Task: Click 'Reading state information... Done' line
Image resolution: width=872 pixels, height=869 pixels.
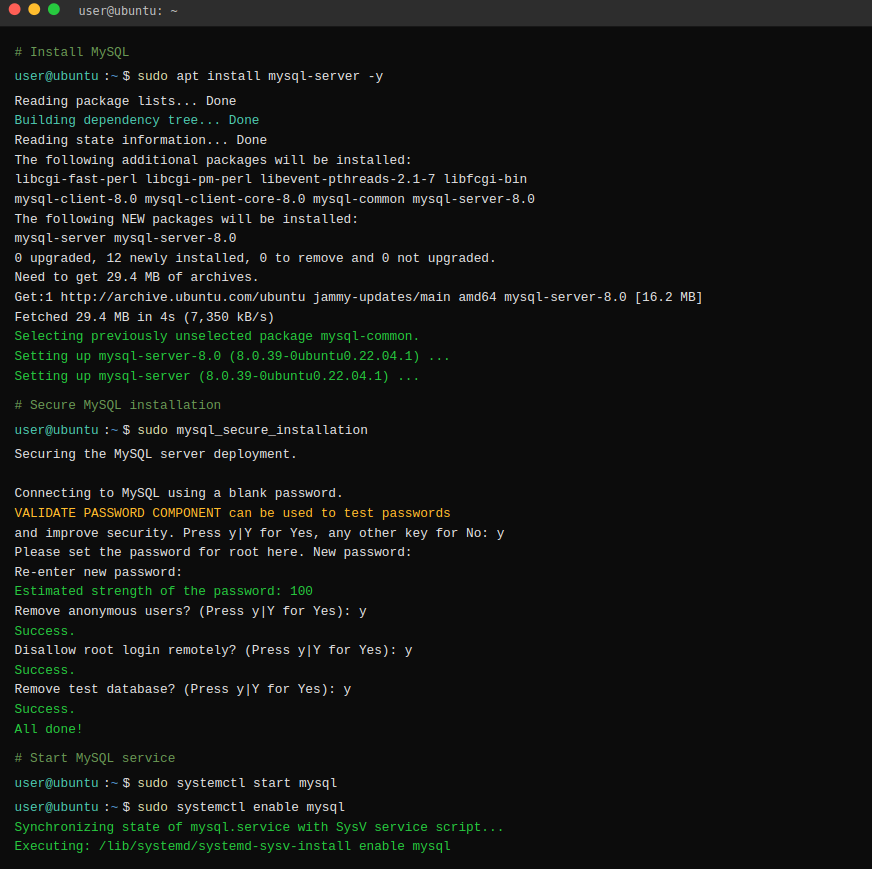Action: [141, 140]
